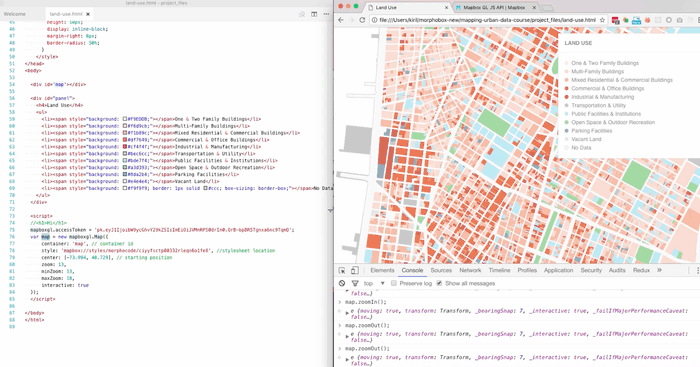Click the mapboxgl.accessToken line in editor

[x=162, y=230]
